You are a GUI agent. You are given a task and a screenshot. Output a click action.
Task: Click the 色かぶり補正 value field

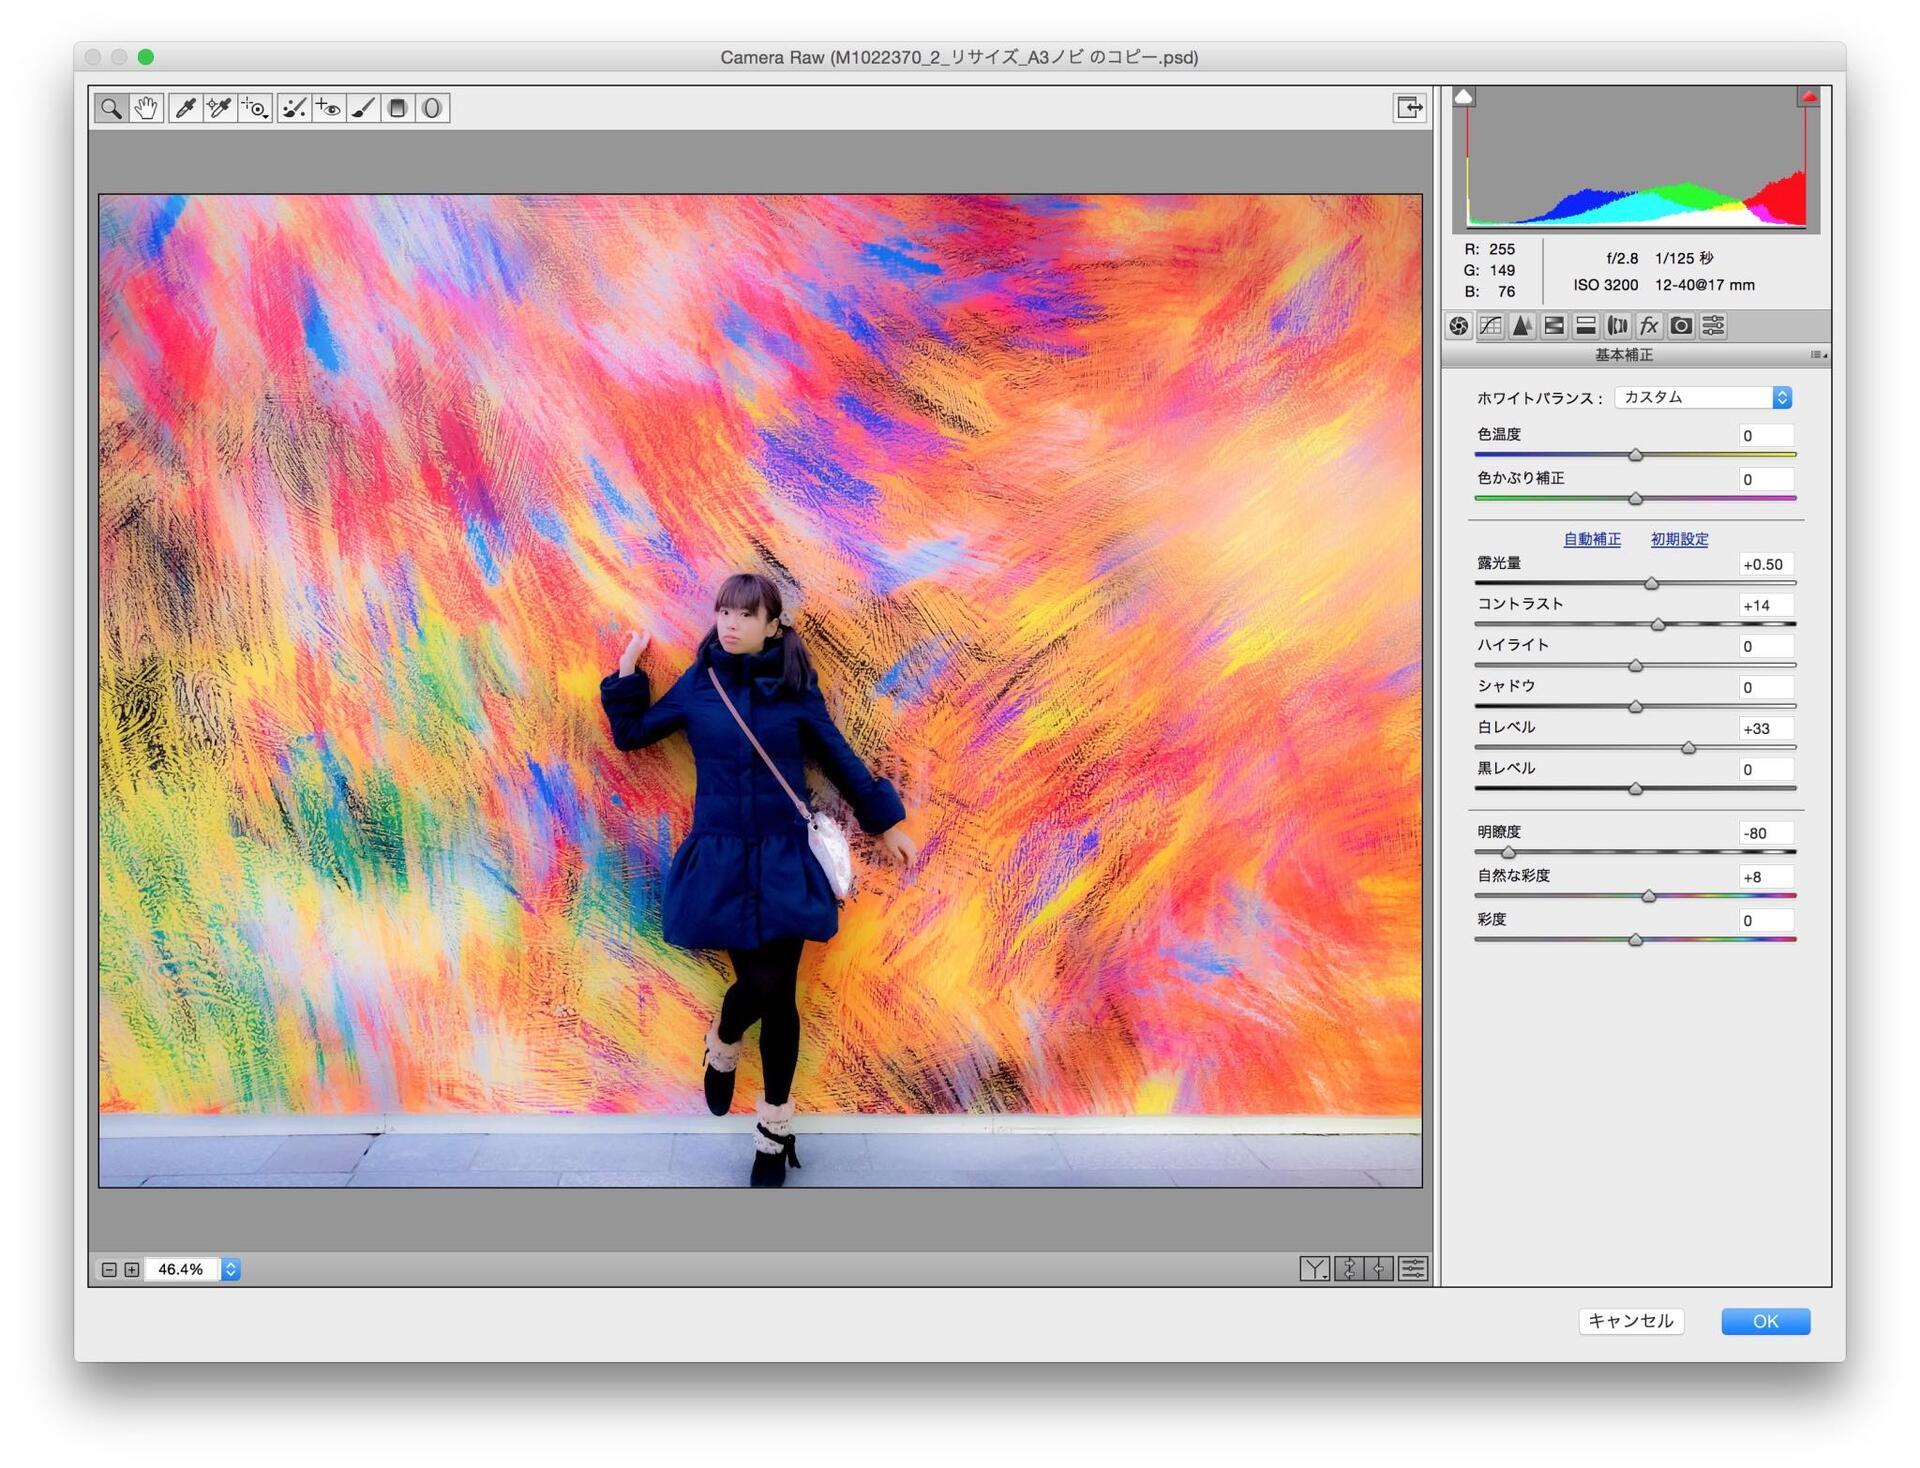(1765, 480)
